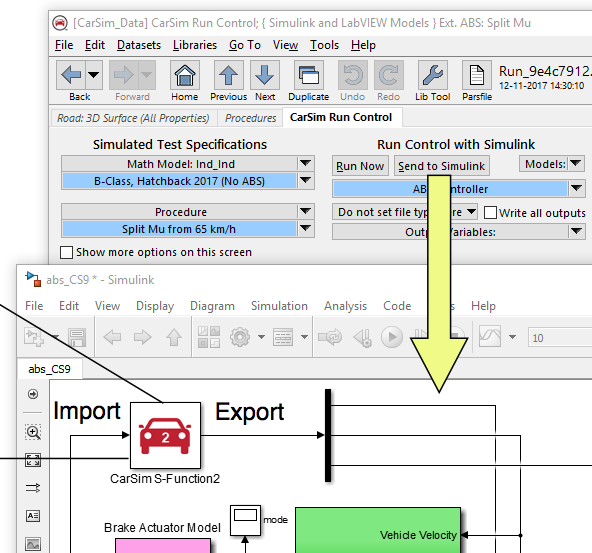Image resolution: width=592 pixels, height=553 pixels.
Task: Select the CarSim Run Control tab
Action: click(341, 117)
